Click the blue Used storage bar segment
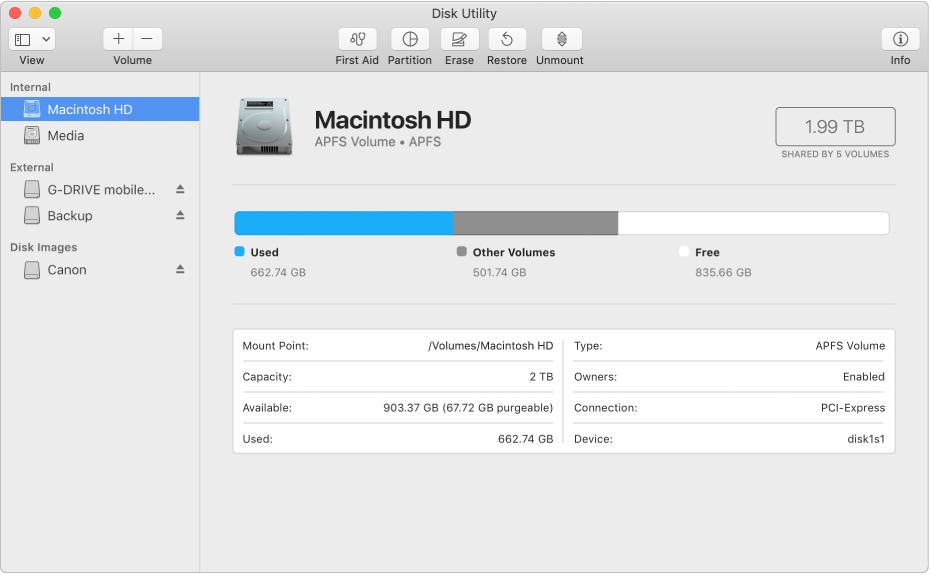The width and height of the screenshot is (931, 575). [343, 223]
